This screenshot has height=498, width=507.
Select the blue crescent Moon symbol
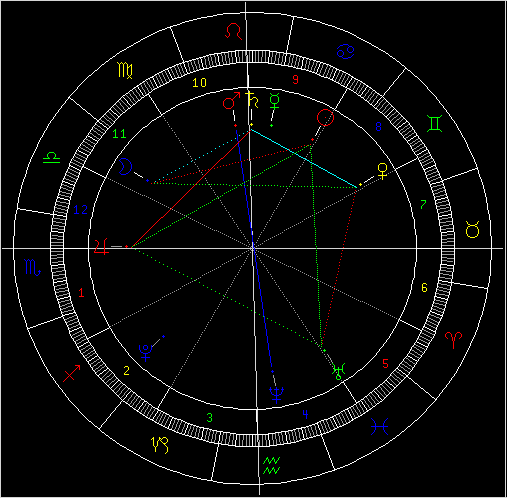126,166
